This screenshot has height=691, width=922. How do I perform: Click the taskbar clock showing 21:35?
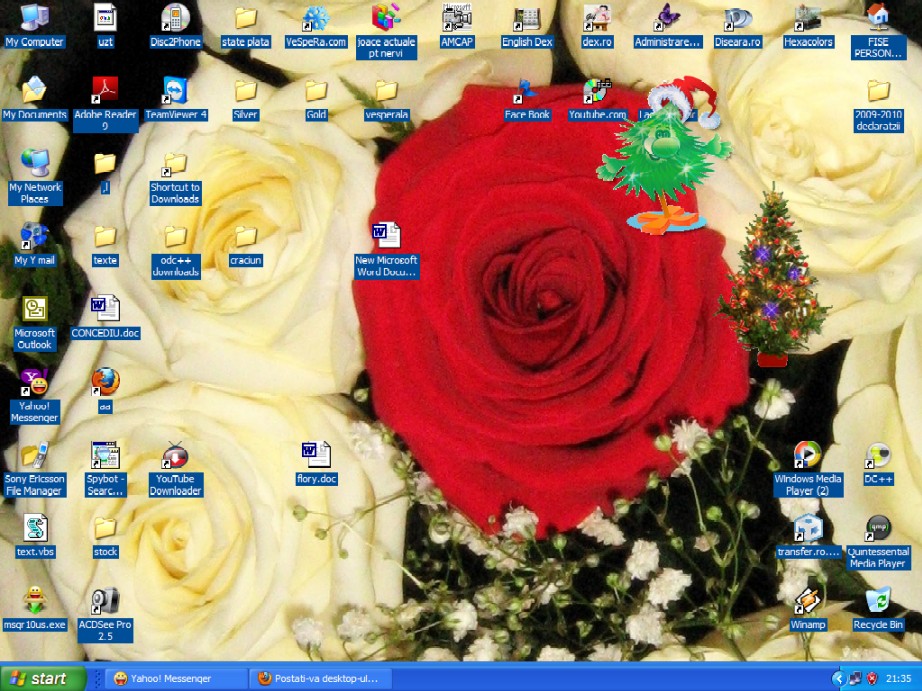point(897,678)
